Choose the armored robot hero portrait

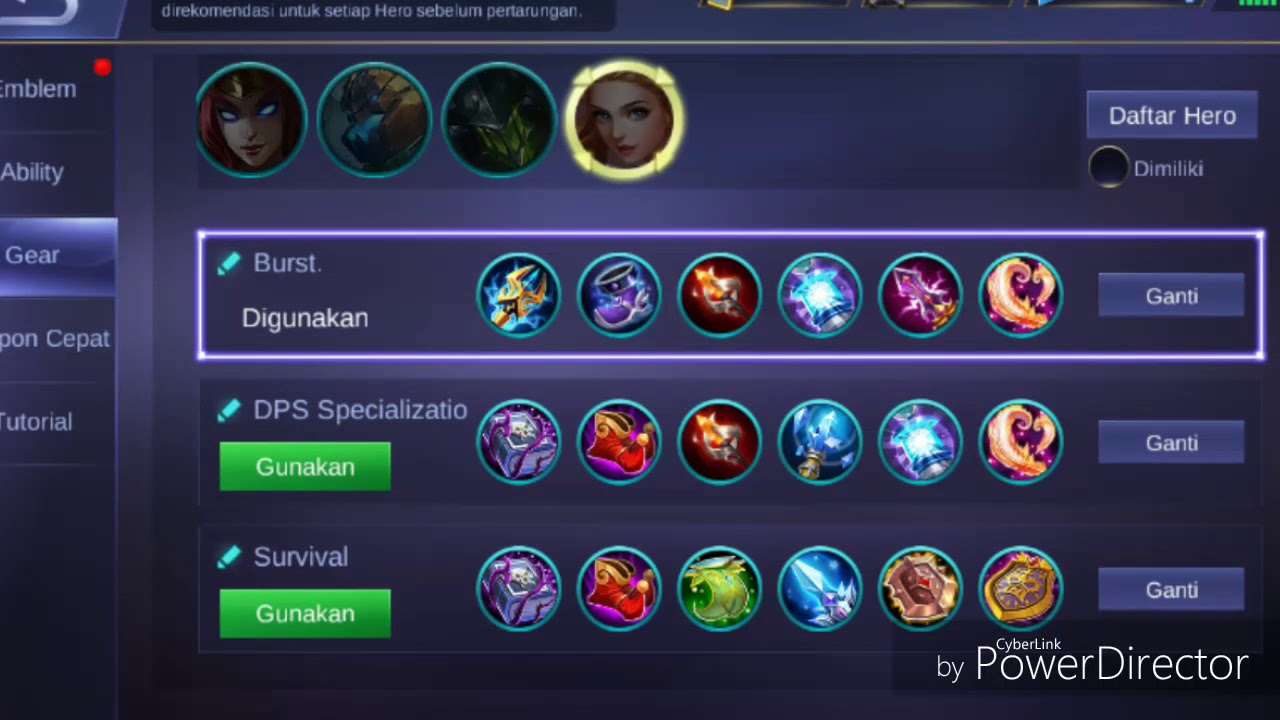coord(375,120)
